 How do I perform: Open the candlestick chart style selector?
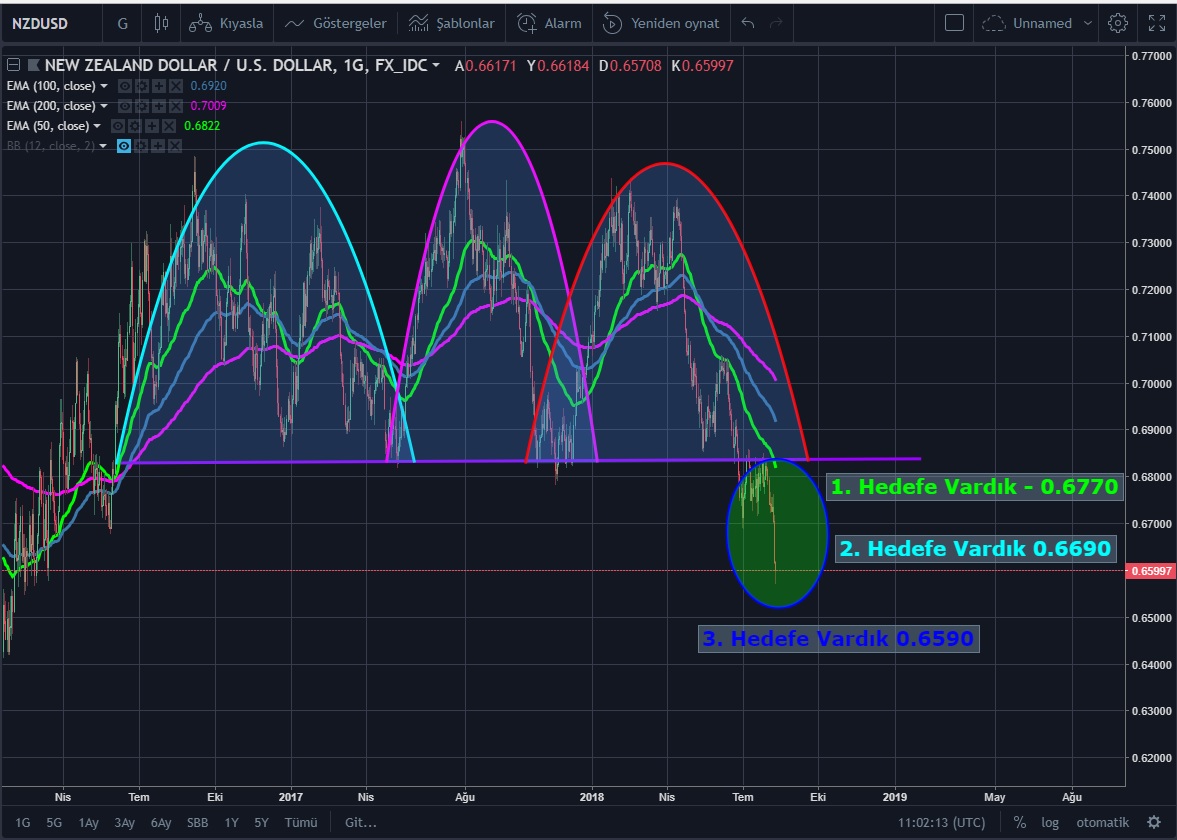click(162, 23)
